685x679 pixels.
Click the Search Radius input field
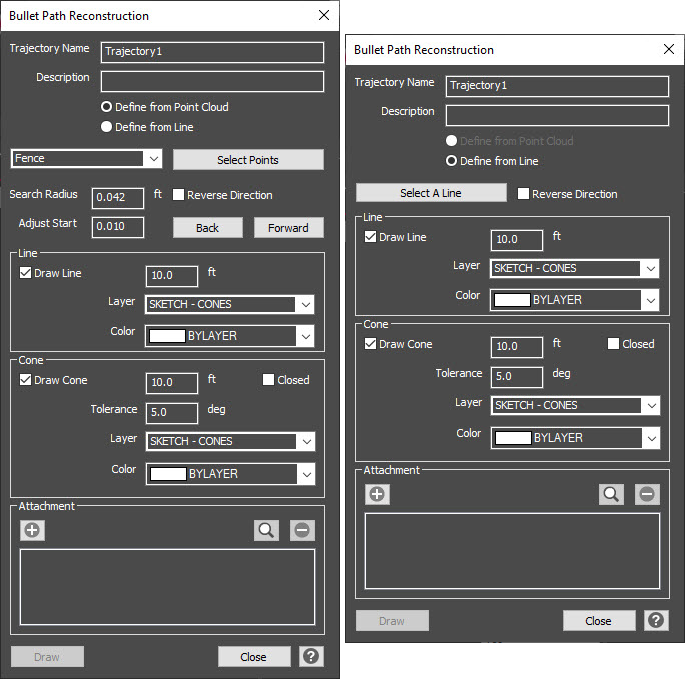click(x=118, y=198)
